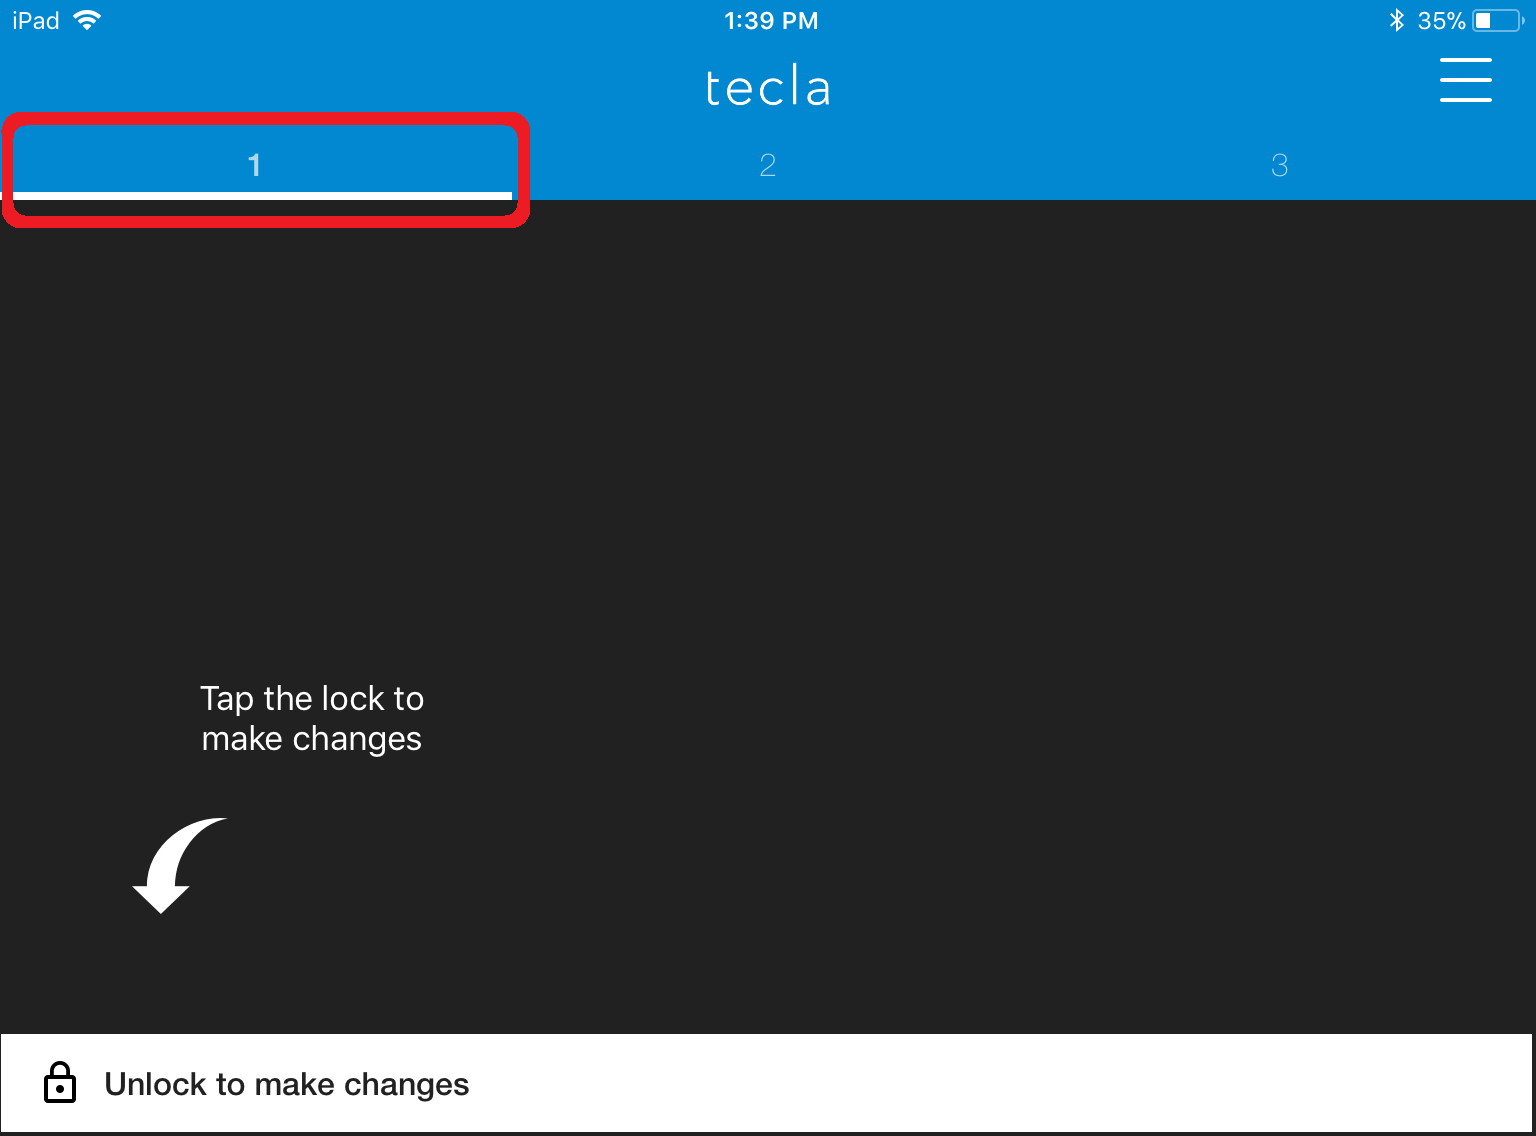Click the 35% battery percentage text

pos(1441,20)
